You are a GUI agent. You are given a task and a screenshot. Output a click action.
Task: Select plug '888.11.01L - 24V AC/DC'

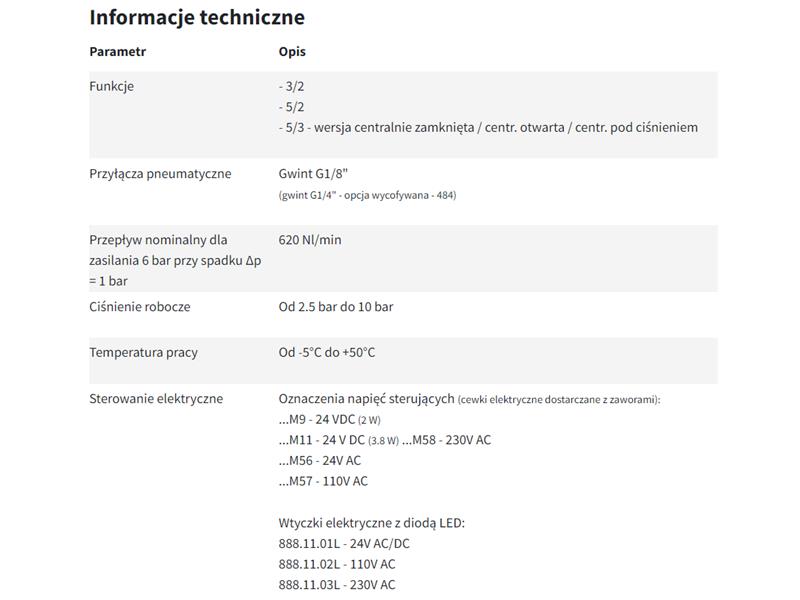point(344,544)
